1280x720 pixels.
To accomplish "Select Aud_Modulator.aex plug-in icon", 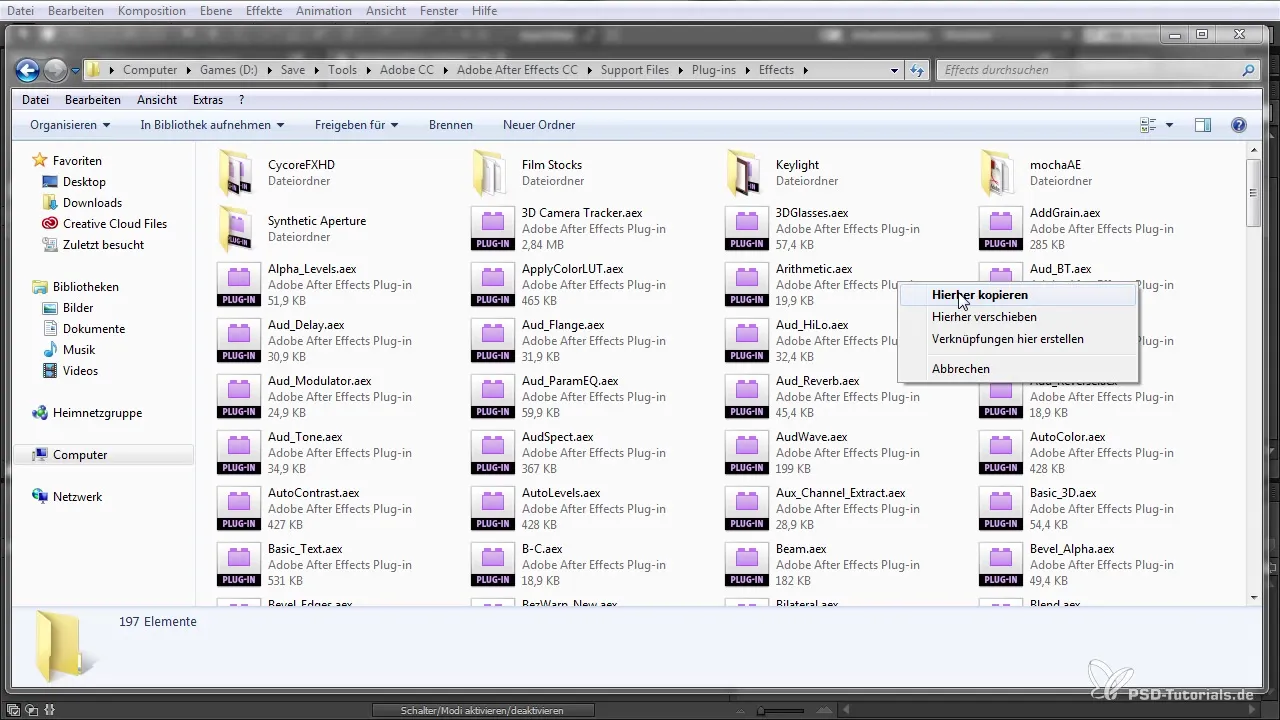I will click(x=238, y=397).
